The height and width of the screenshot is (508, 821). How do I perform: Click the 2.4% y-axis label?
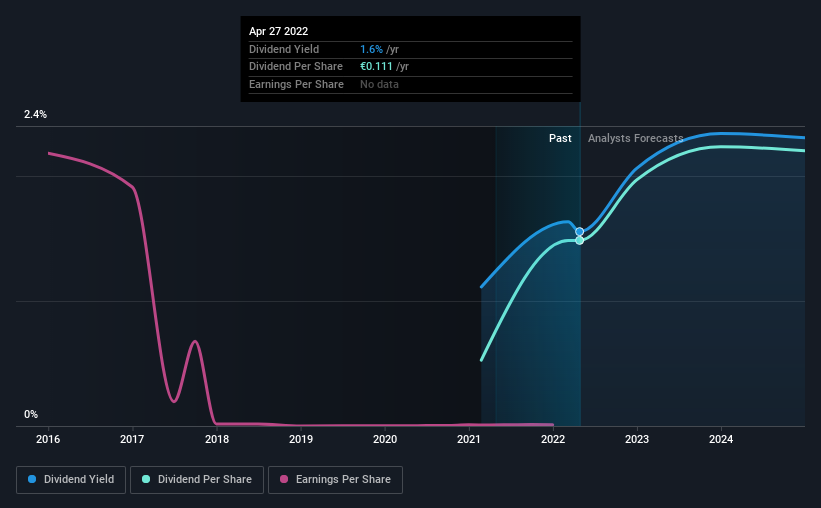click(35, 114)
